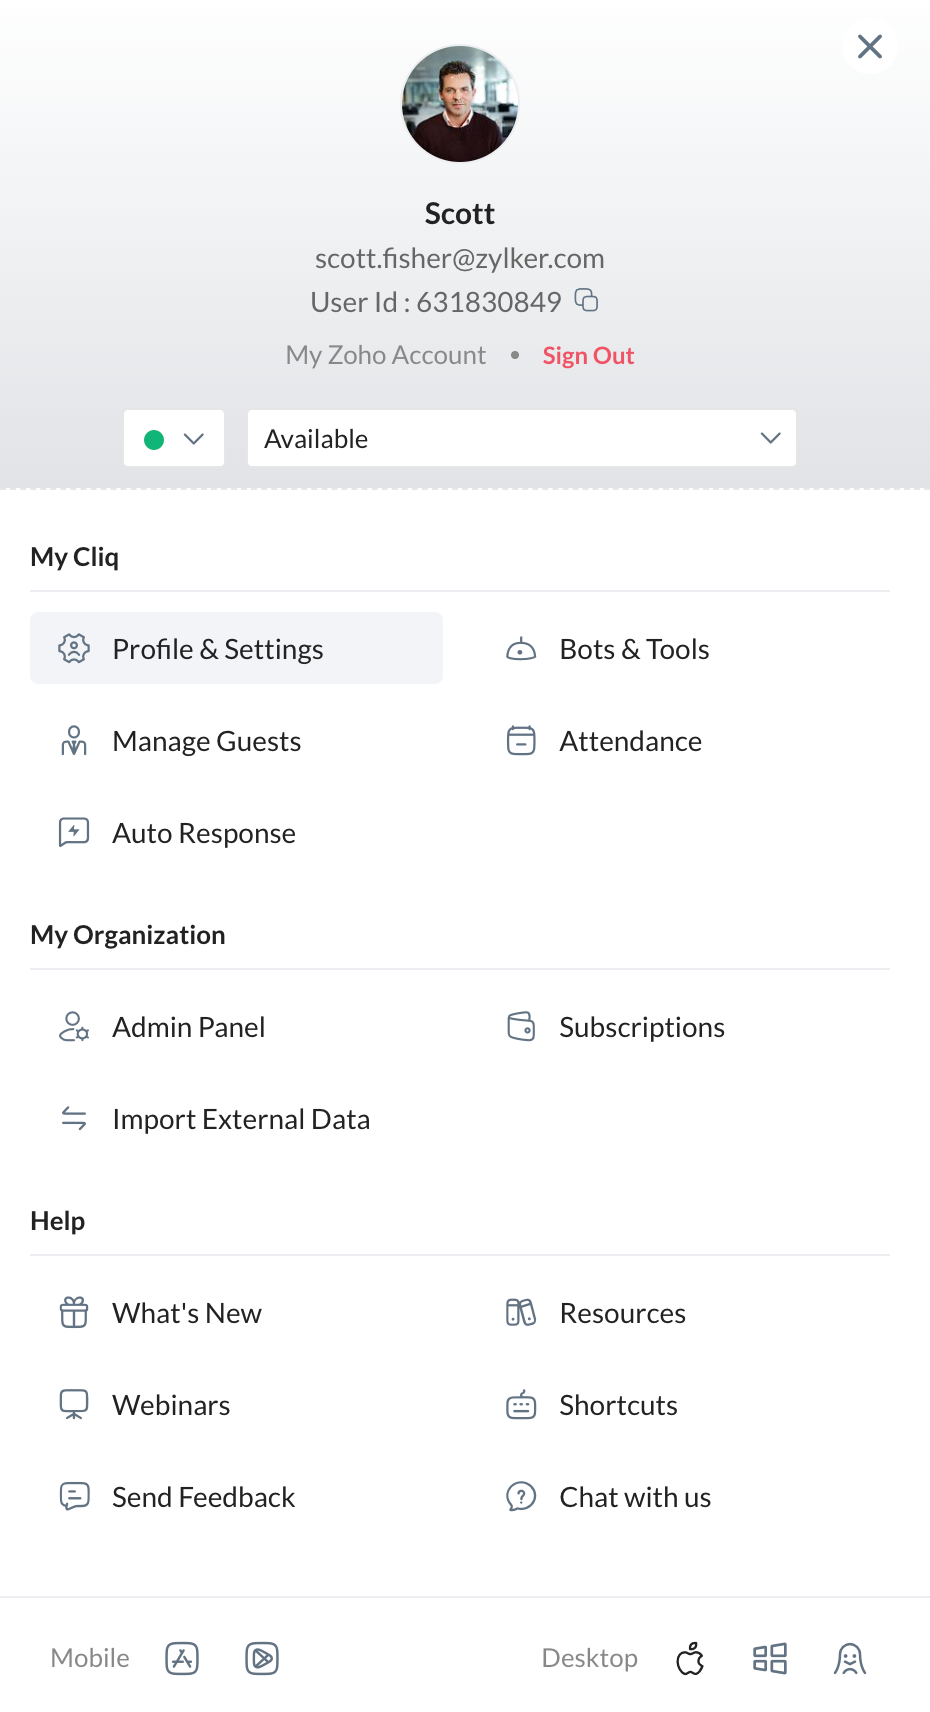Click Scott's profile photo

click(460, 103)
